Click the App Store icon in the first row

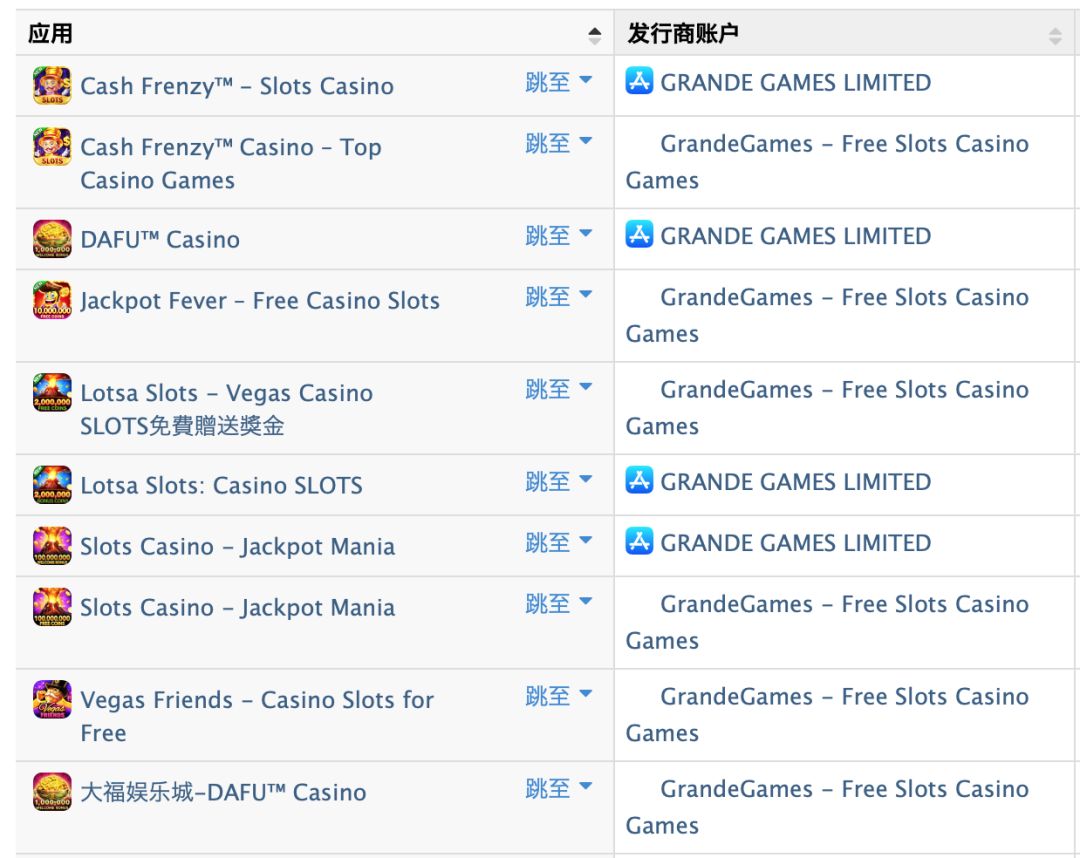[639, 82]
